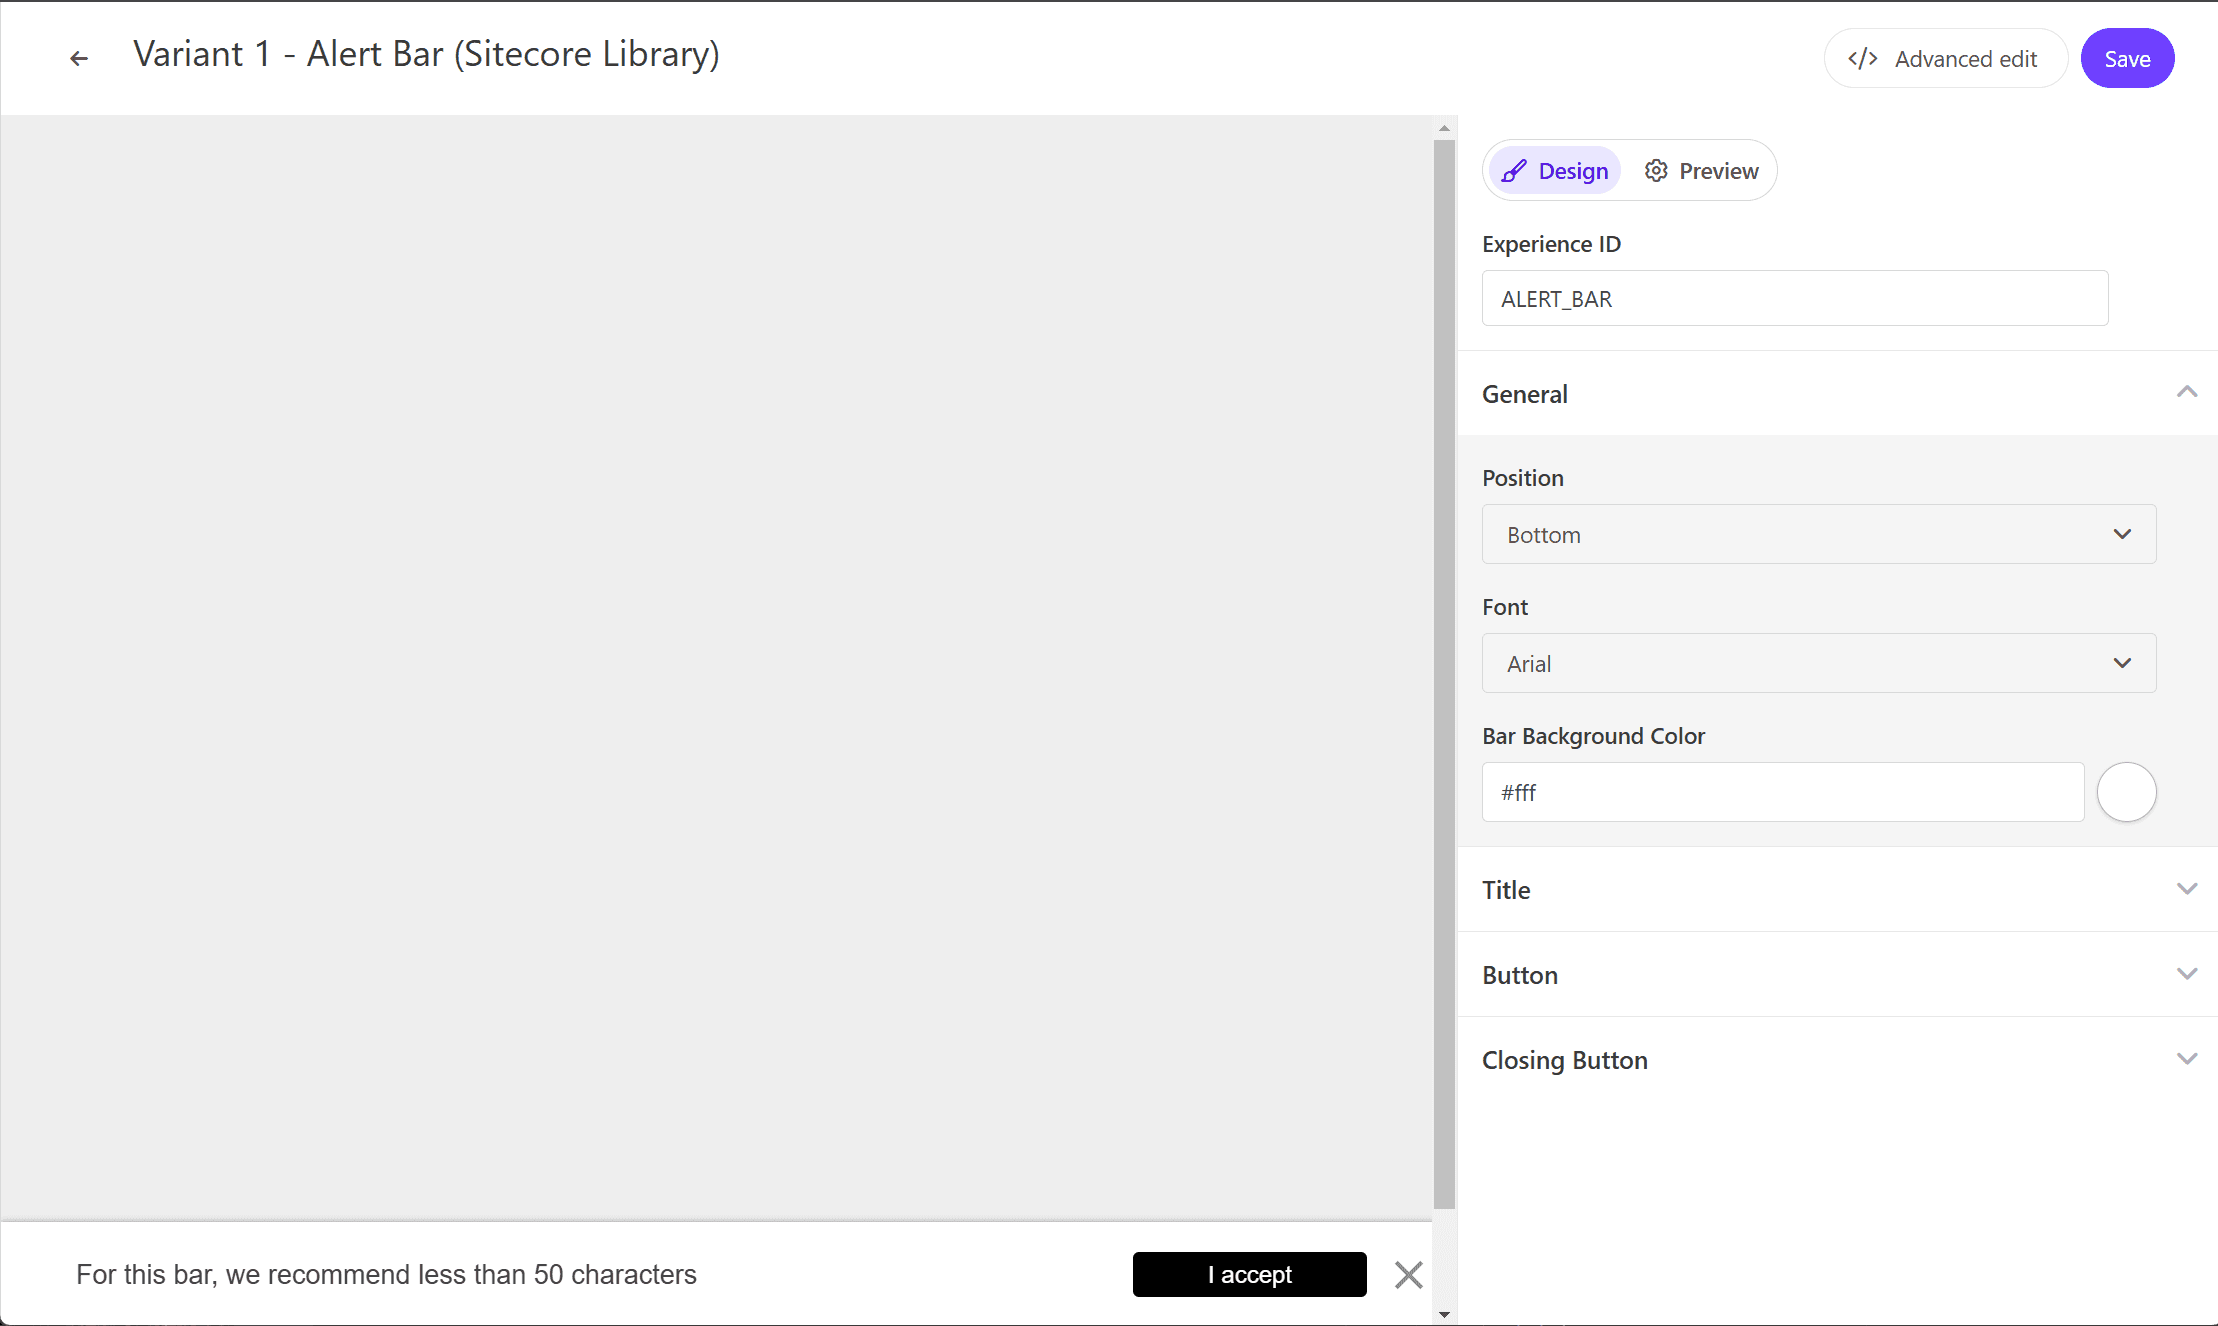This screenshot has width=2218, height=1326.
Task: Expand the Closing Button section
Action: [2187, 1059]
